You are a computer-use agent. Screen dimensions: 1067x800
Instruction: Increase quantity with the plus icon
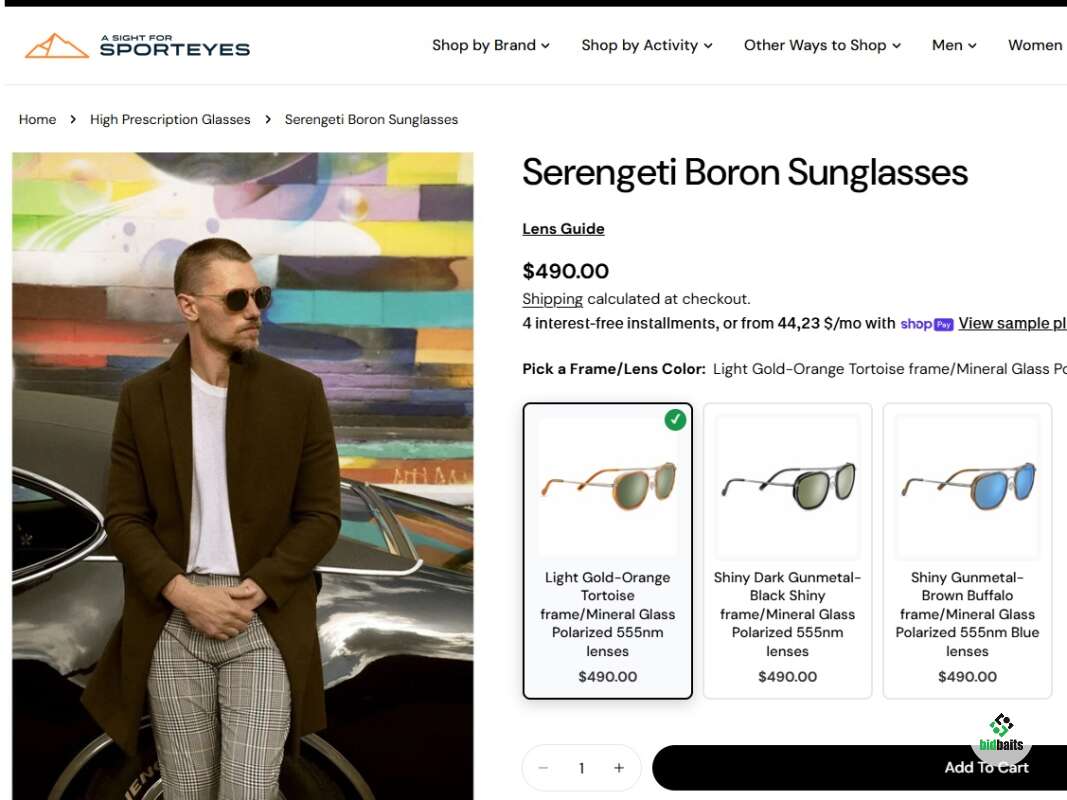[619, 768]
